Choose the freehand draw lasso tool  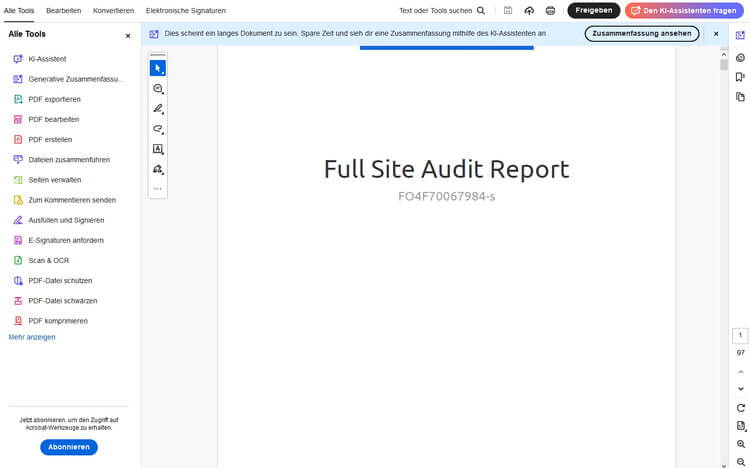click(x=158, y=129)
